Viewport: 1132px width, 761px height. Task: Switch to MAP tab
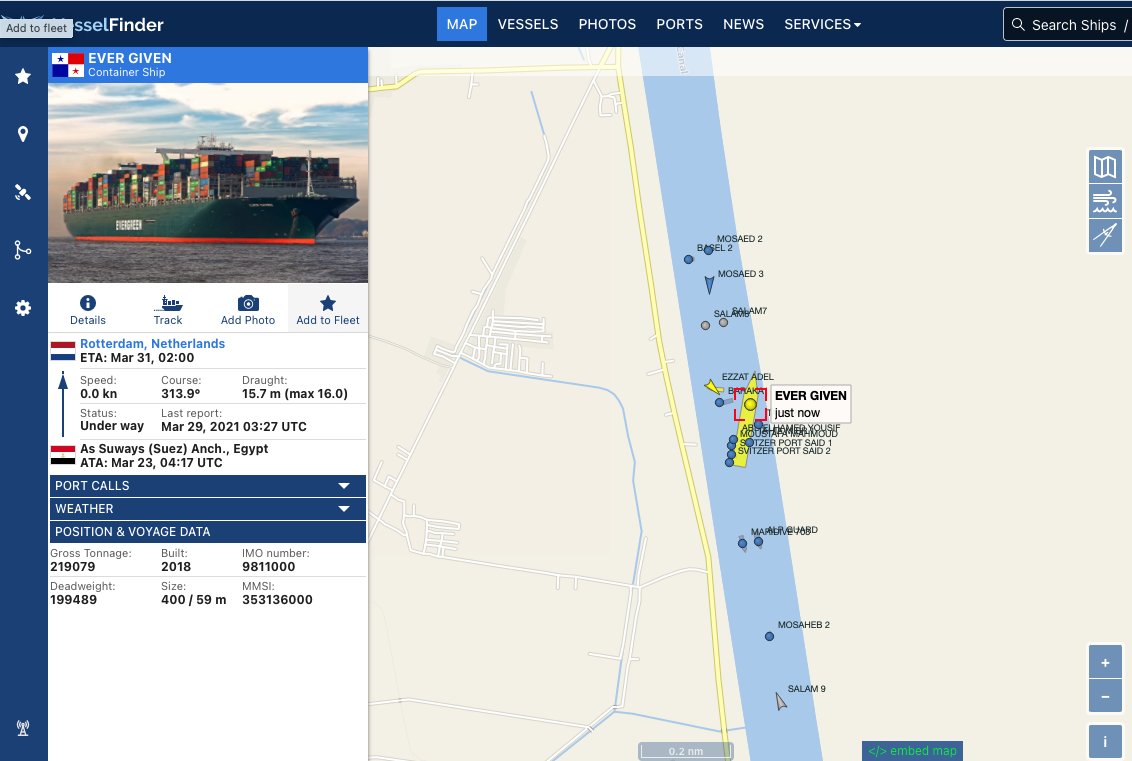coord(461,24)
